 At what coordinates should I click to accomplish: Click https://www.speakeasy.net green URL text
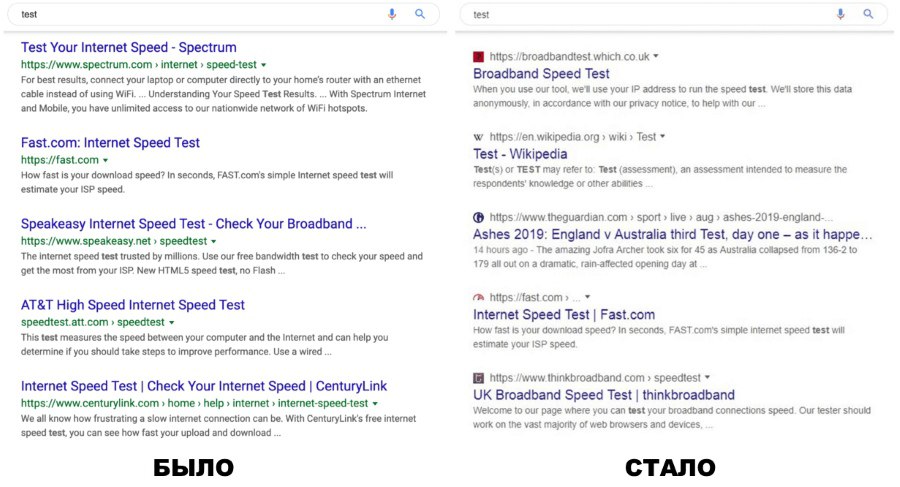(86, 241)
